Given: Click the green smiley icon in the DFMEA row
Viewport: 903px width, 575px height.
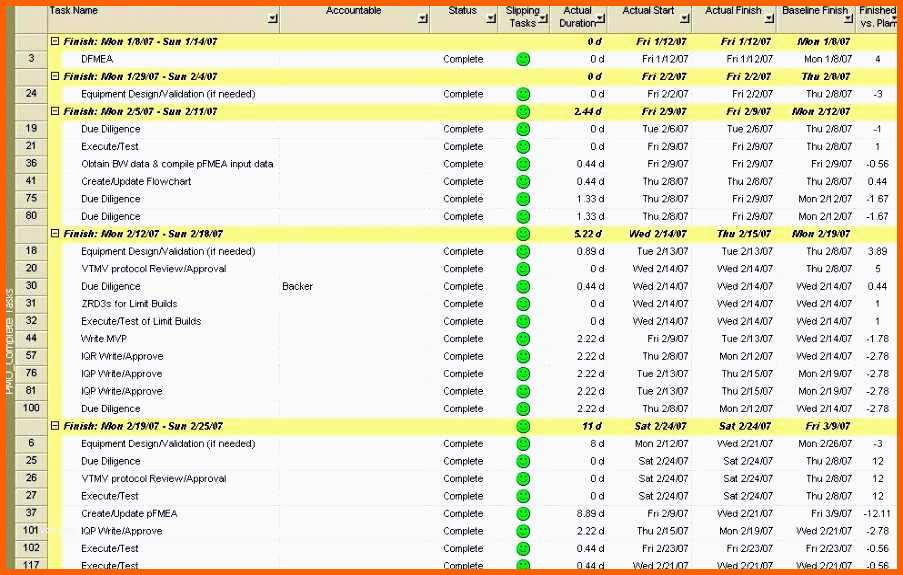Looking at the screenshot, I should pos(523,59).
